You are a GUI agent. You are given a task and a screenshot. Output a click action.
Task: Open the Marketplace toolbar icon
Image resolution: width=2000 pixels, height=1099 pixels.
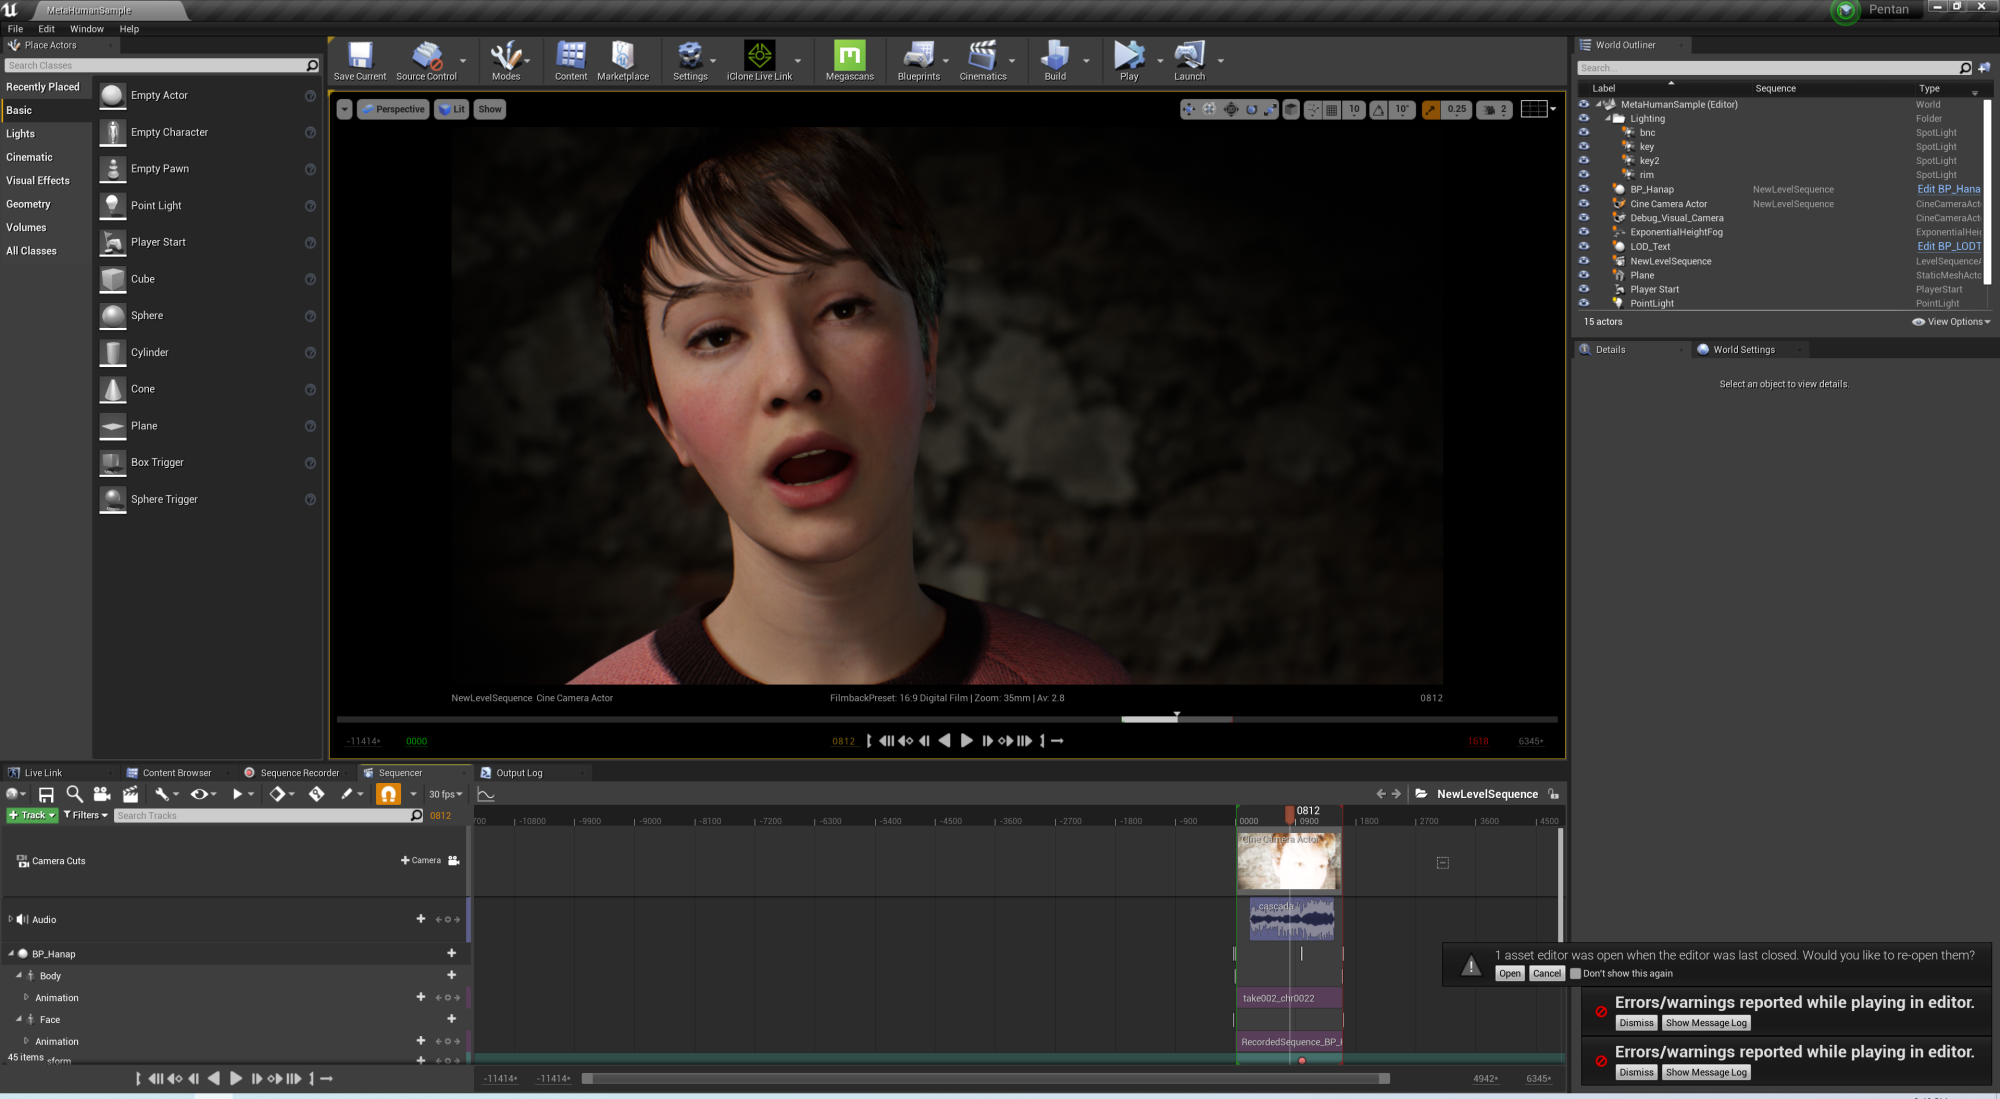(x=623, y=60)
